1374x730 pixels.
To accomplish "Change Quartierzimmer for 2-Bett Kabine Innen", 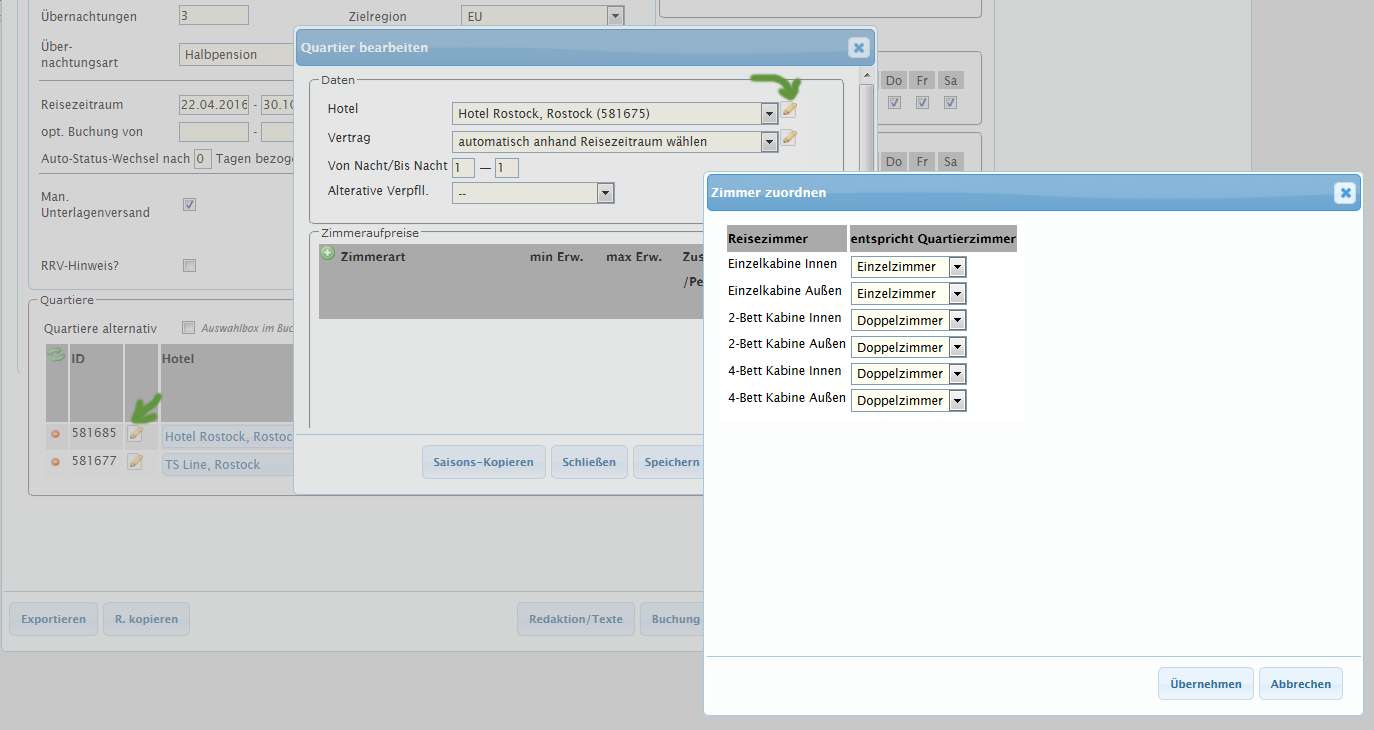I will click(x=908, y=320).
